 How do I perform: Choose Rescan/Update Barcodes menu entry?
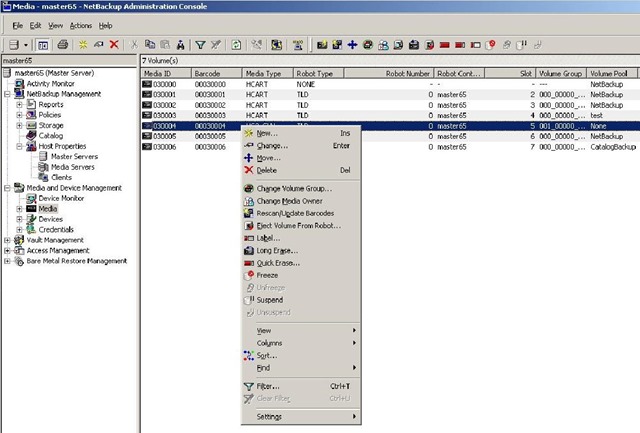301,213
